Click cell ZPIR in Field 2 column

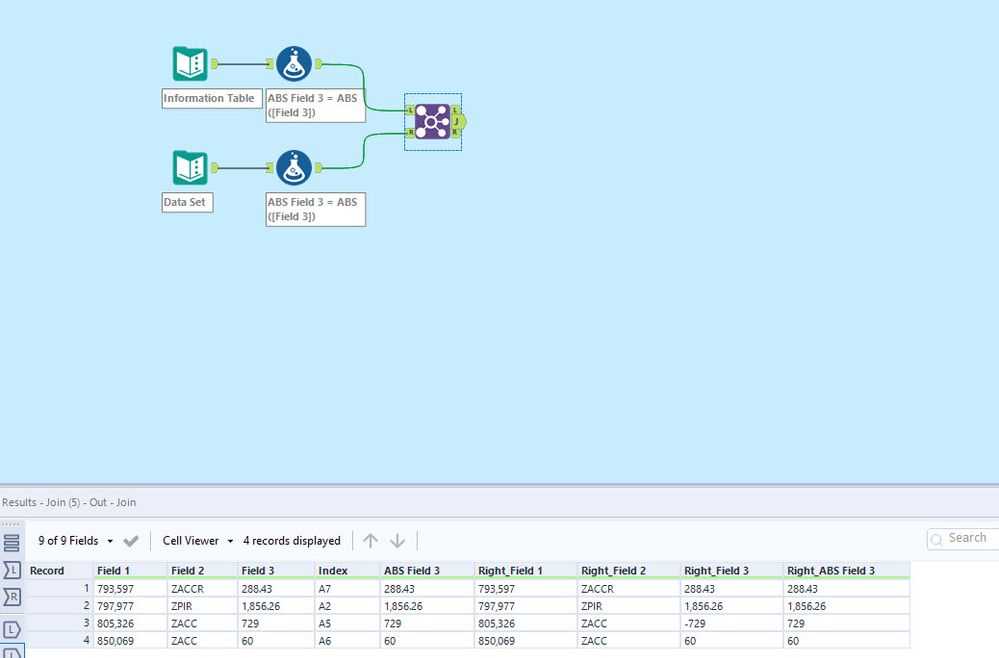202,606
